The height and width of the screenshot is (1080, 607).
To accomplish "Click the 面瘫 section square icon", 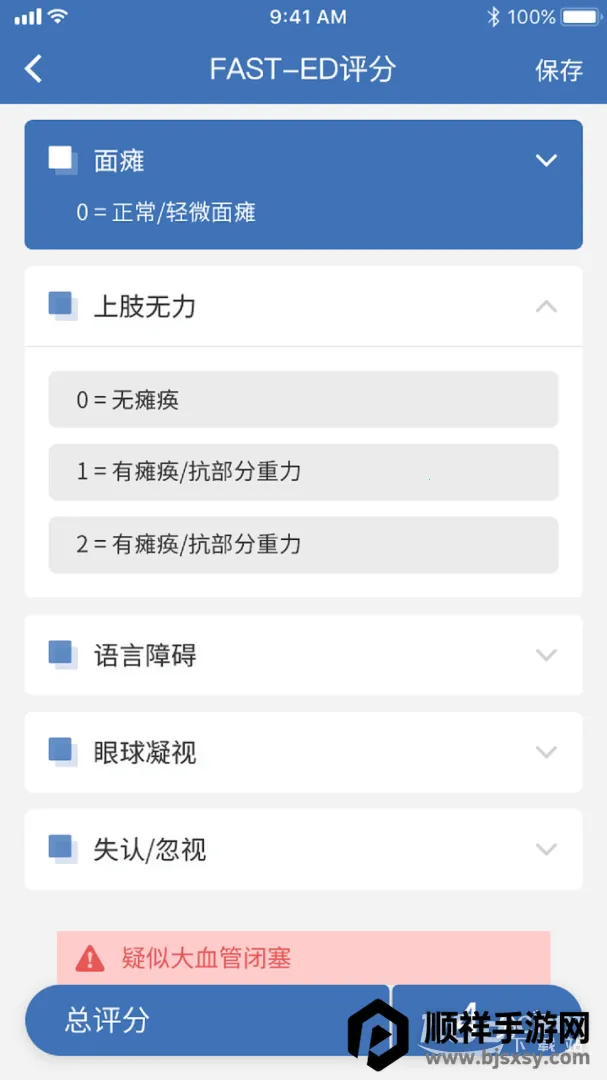I will point(62,160).
